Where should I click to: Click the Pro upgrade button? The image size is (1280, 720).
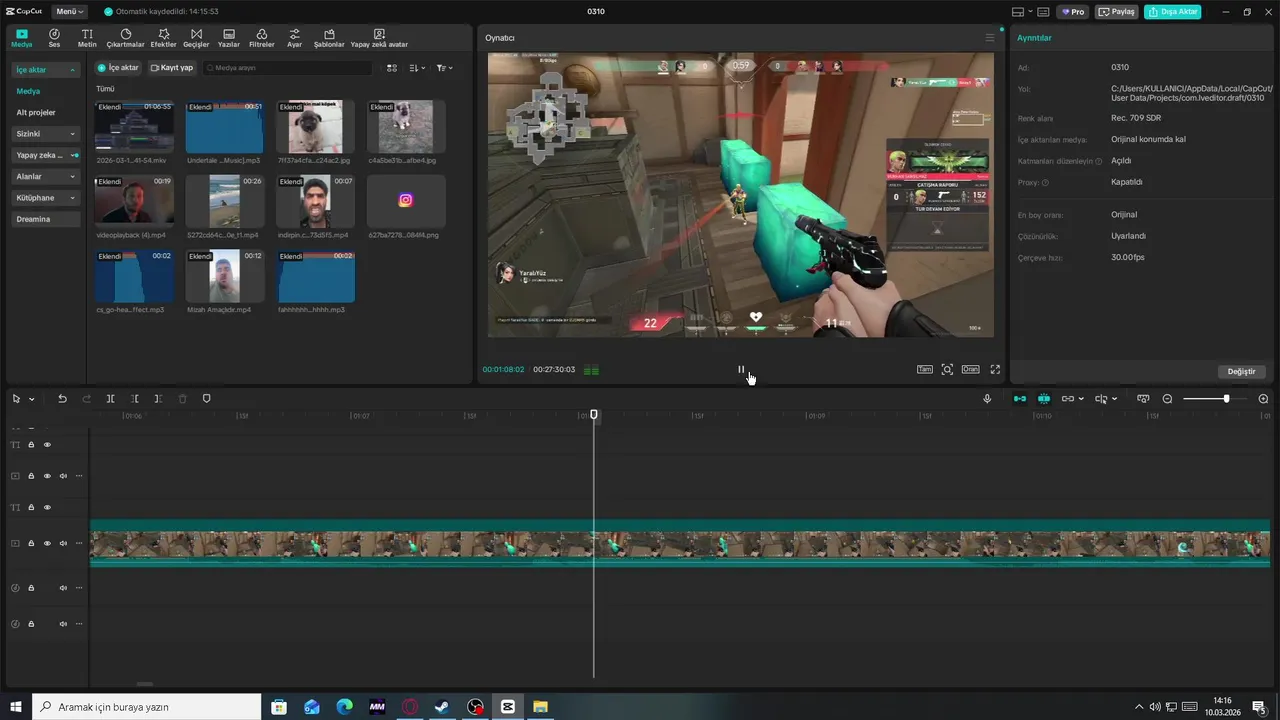click(1074, 12)
